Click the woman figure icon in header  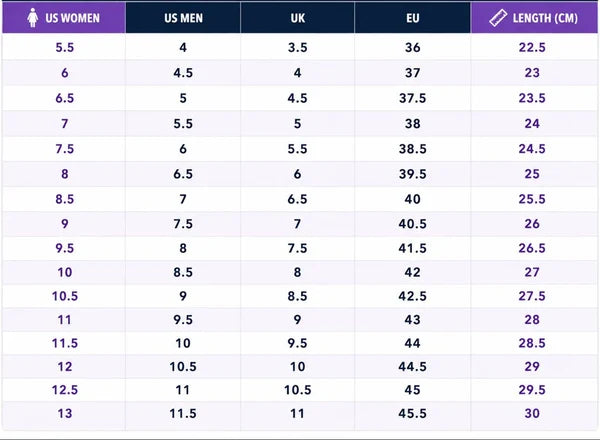(33, 18)
